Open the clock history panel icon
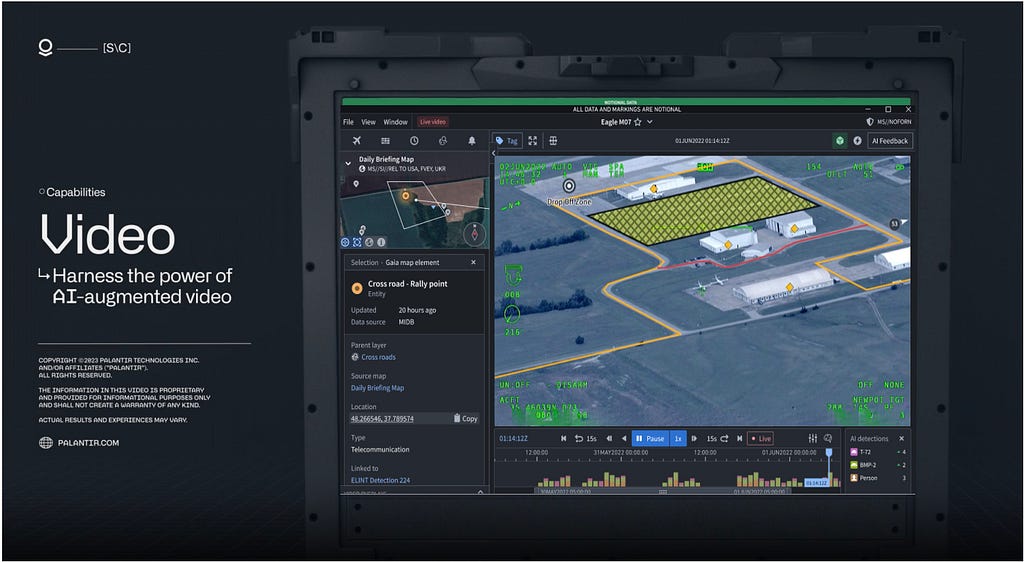Viewport: 1024px width, 562px height. coord(414,141)
